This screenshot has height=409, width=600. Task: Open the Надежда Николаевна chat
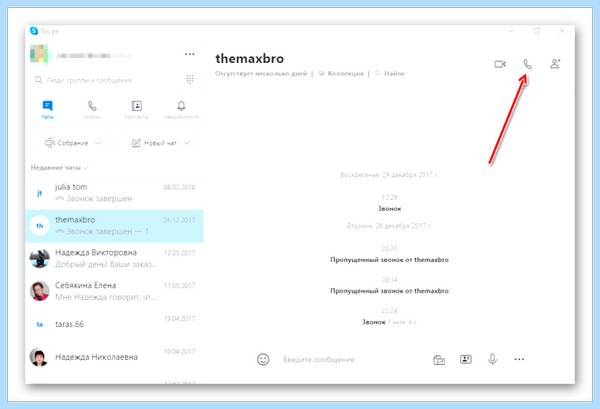(x=114, y=357)
